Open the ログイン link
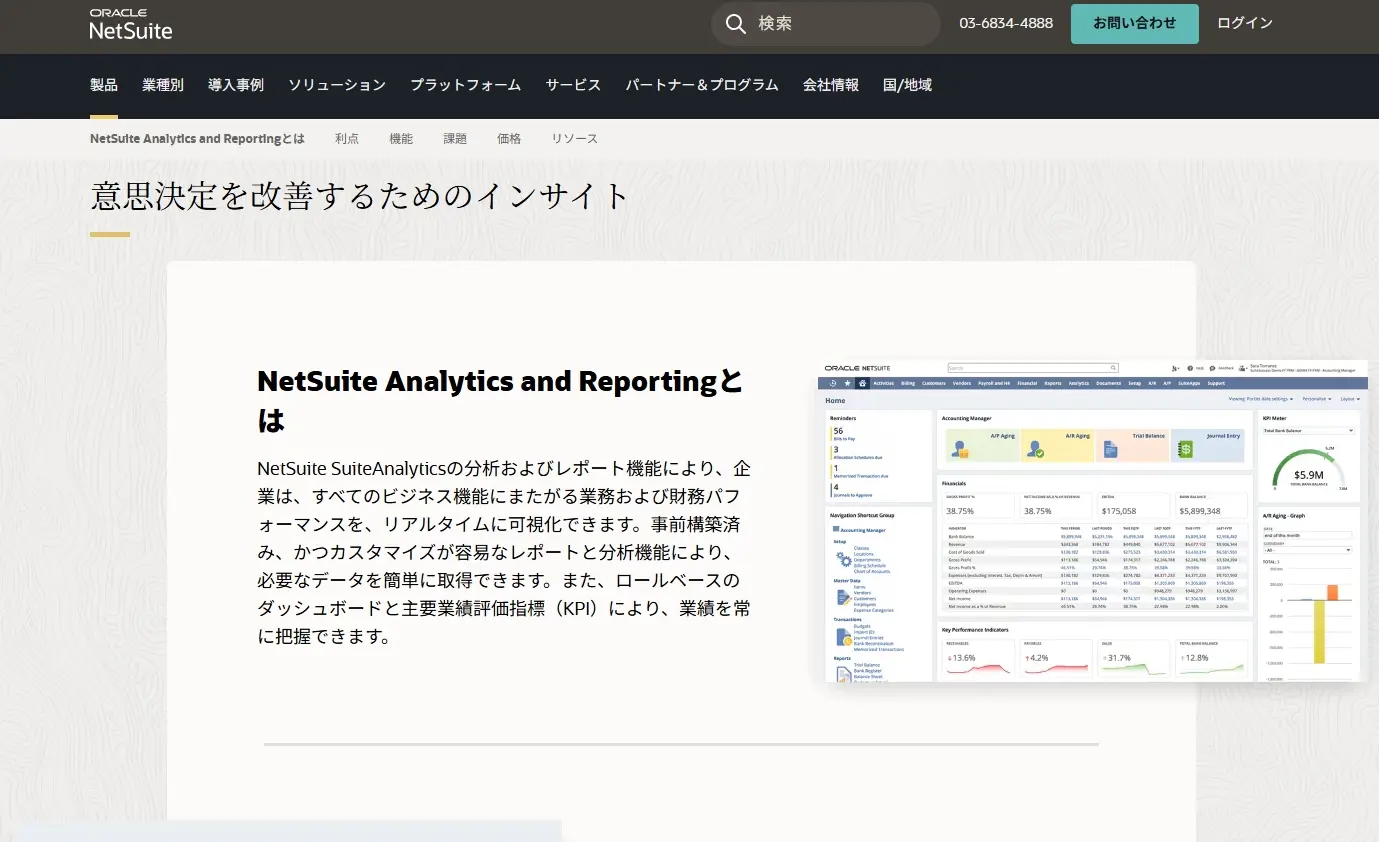Image resolution: width=1379 pixels, height=842 pixels. [1245, 23]
